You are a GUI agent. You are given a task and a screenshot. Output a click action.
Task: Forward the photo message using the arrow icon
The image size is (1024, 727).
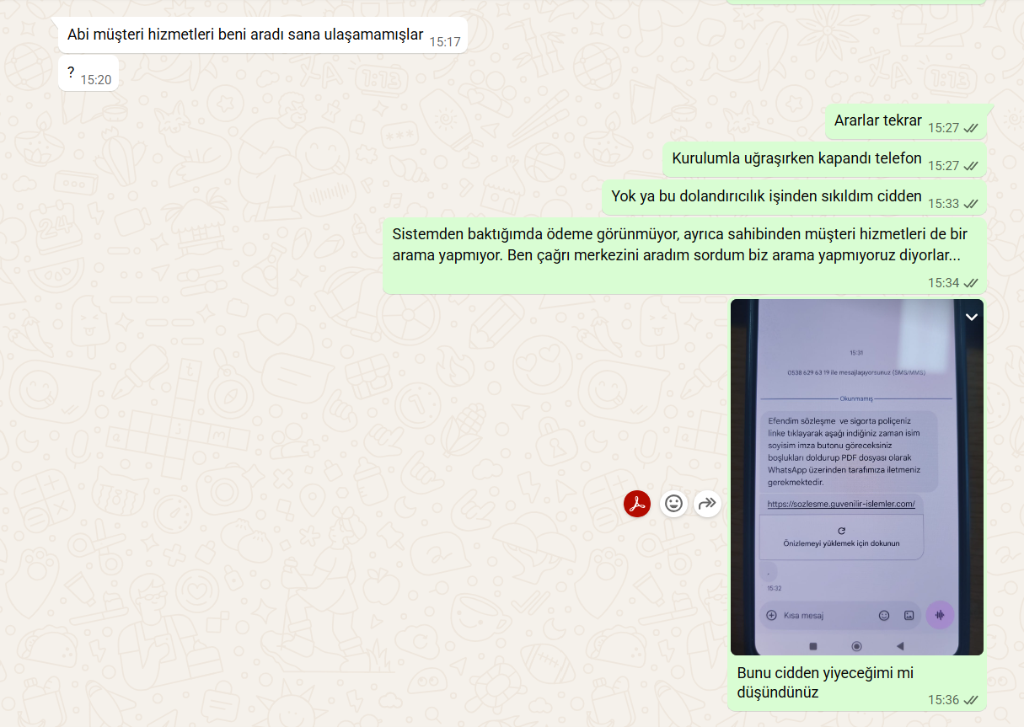(707, 503)
